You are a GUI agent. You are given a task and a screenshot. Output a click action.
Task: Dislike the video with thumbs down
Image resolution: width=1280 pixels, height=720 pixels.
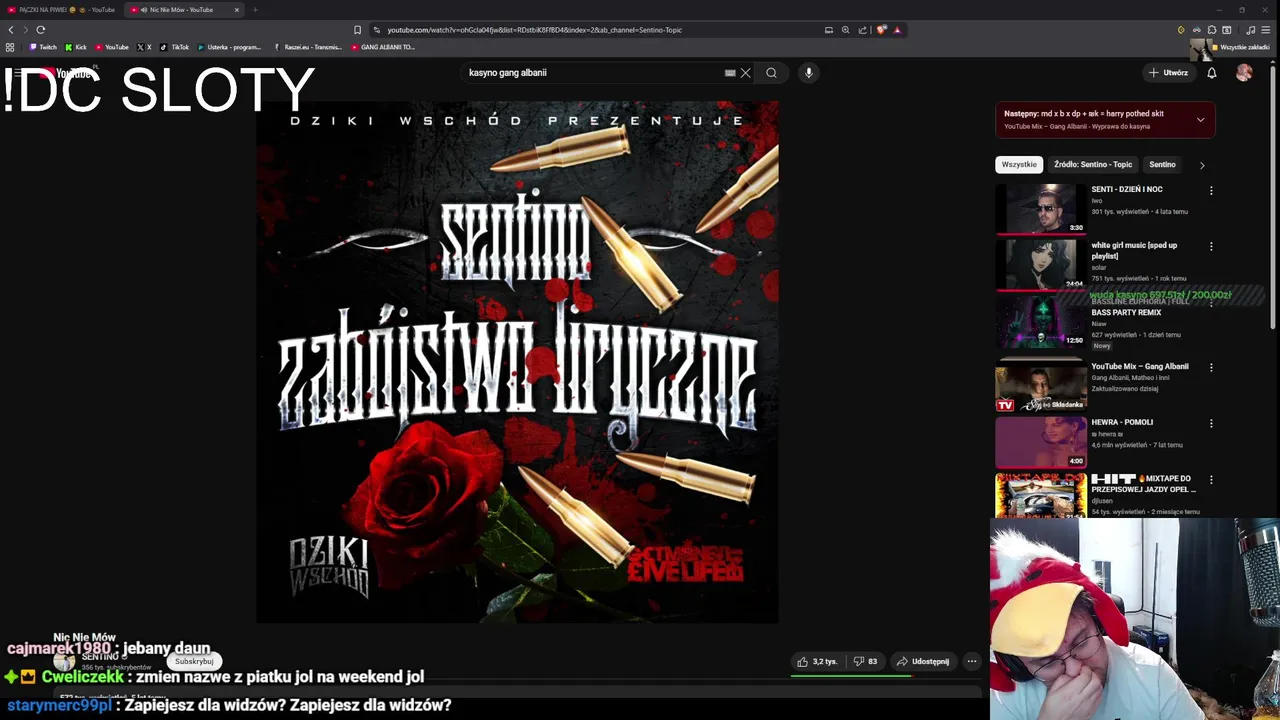(865, 661)
